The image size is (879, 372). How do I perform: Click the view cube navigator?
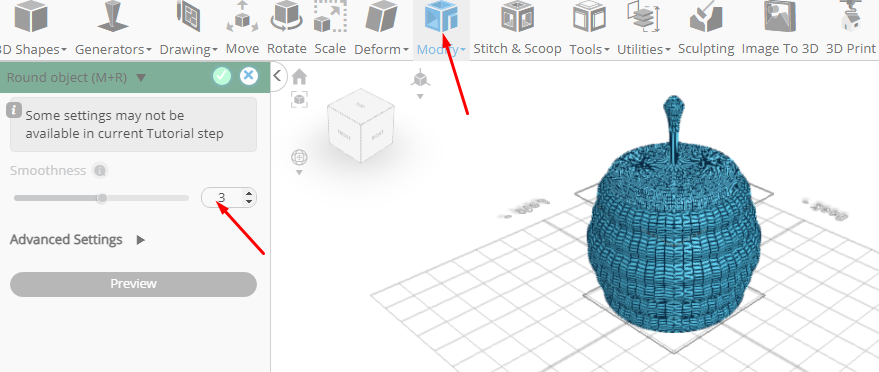click(x=362, y=124)
